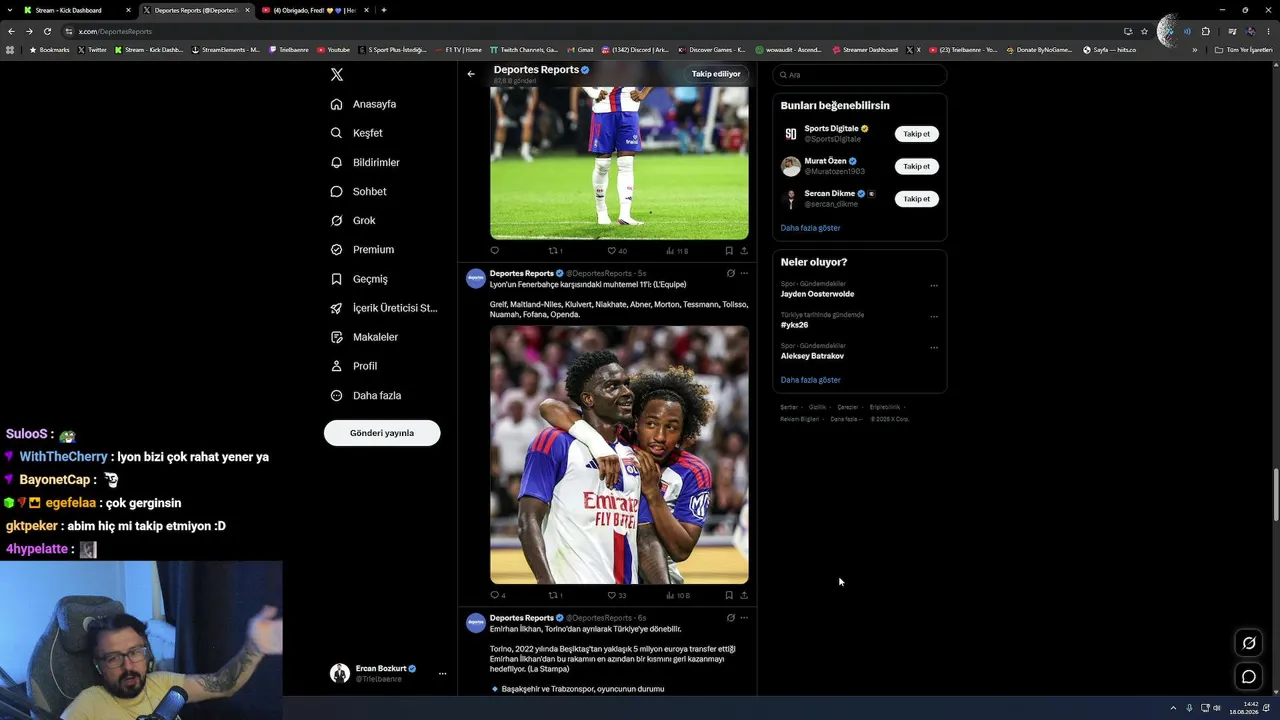Open more options on the Emirhan İlkhan post
The width and height of the screenshot is (1280, 720).
pyautogui.click(x=744, y=618)
